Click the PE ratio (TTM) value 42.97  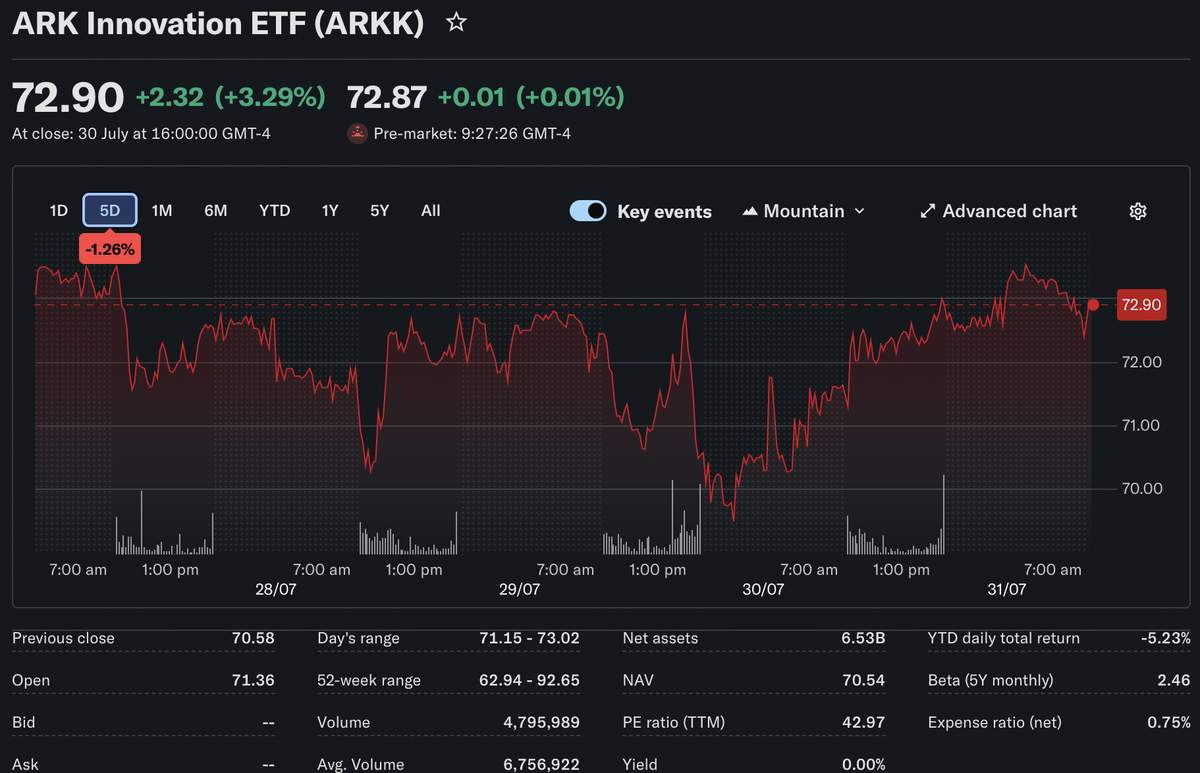pos(864,722)
